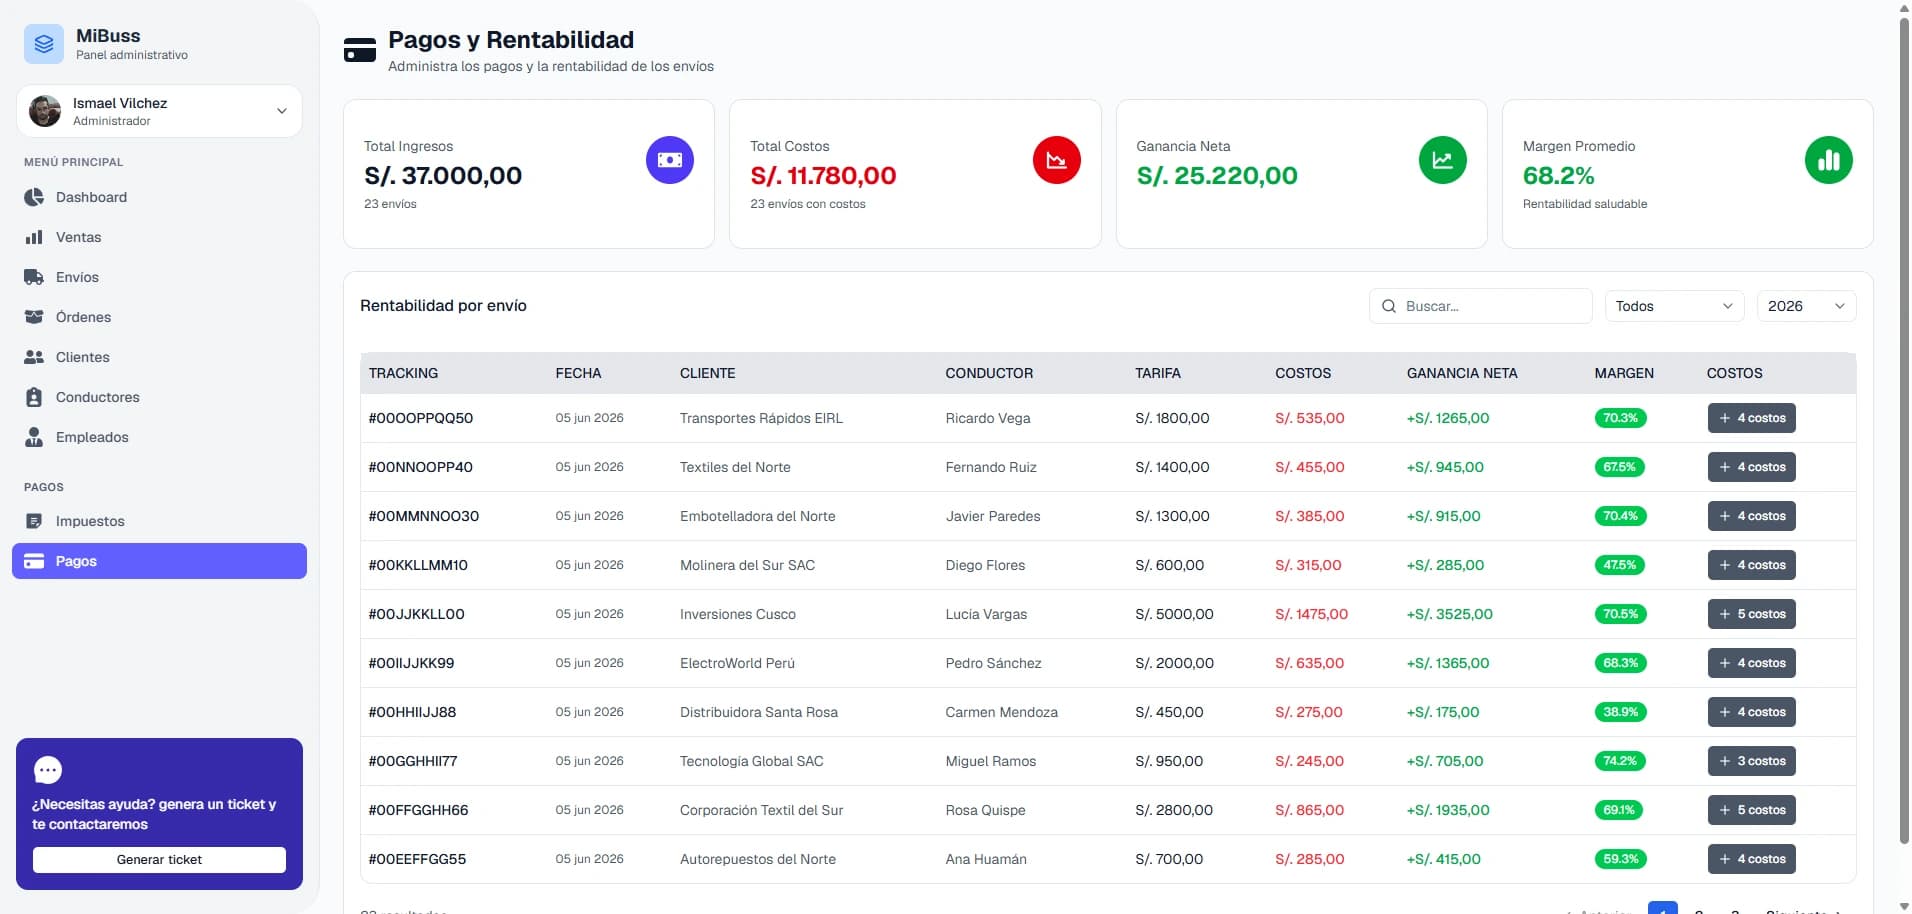
Task: Click the +S/. 415,00 net profit value
Action: pos(1444,859)
